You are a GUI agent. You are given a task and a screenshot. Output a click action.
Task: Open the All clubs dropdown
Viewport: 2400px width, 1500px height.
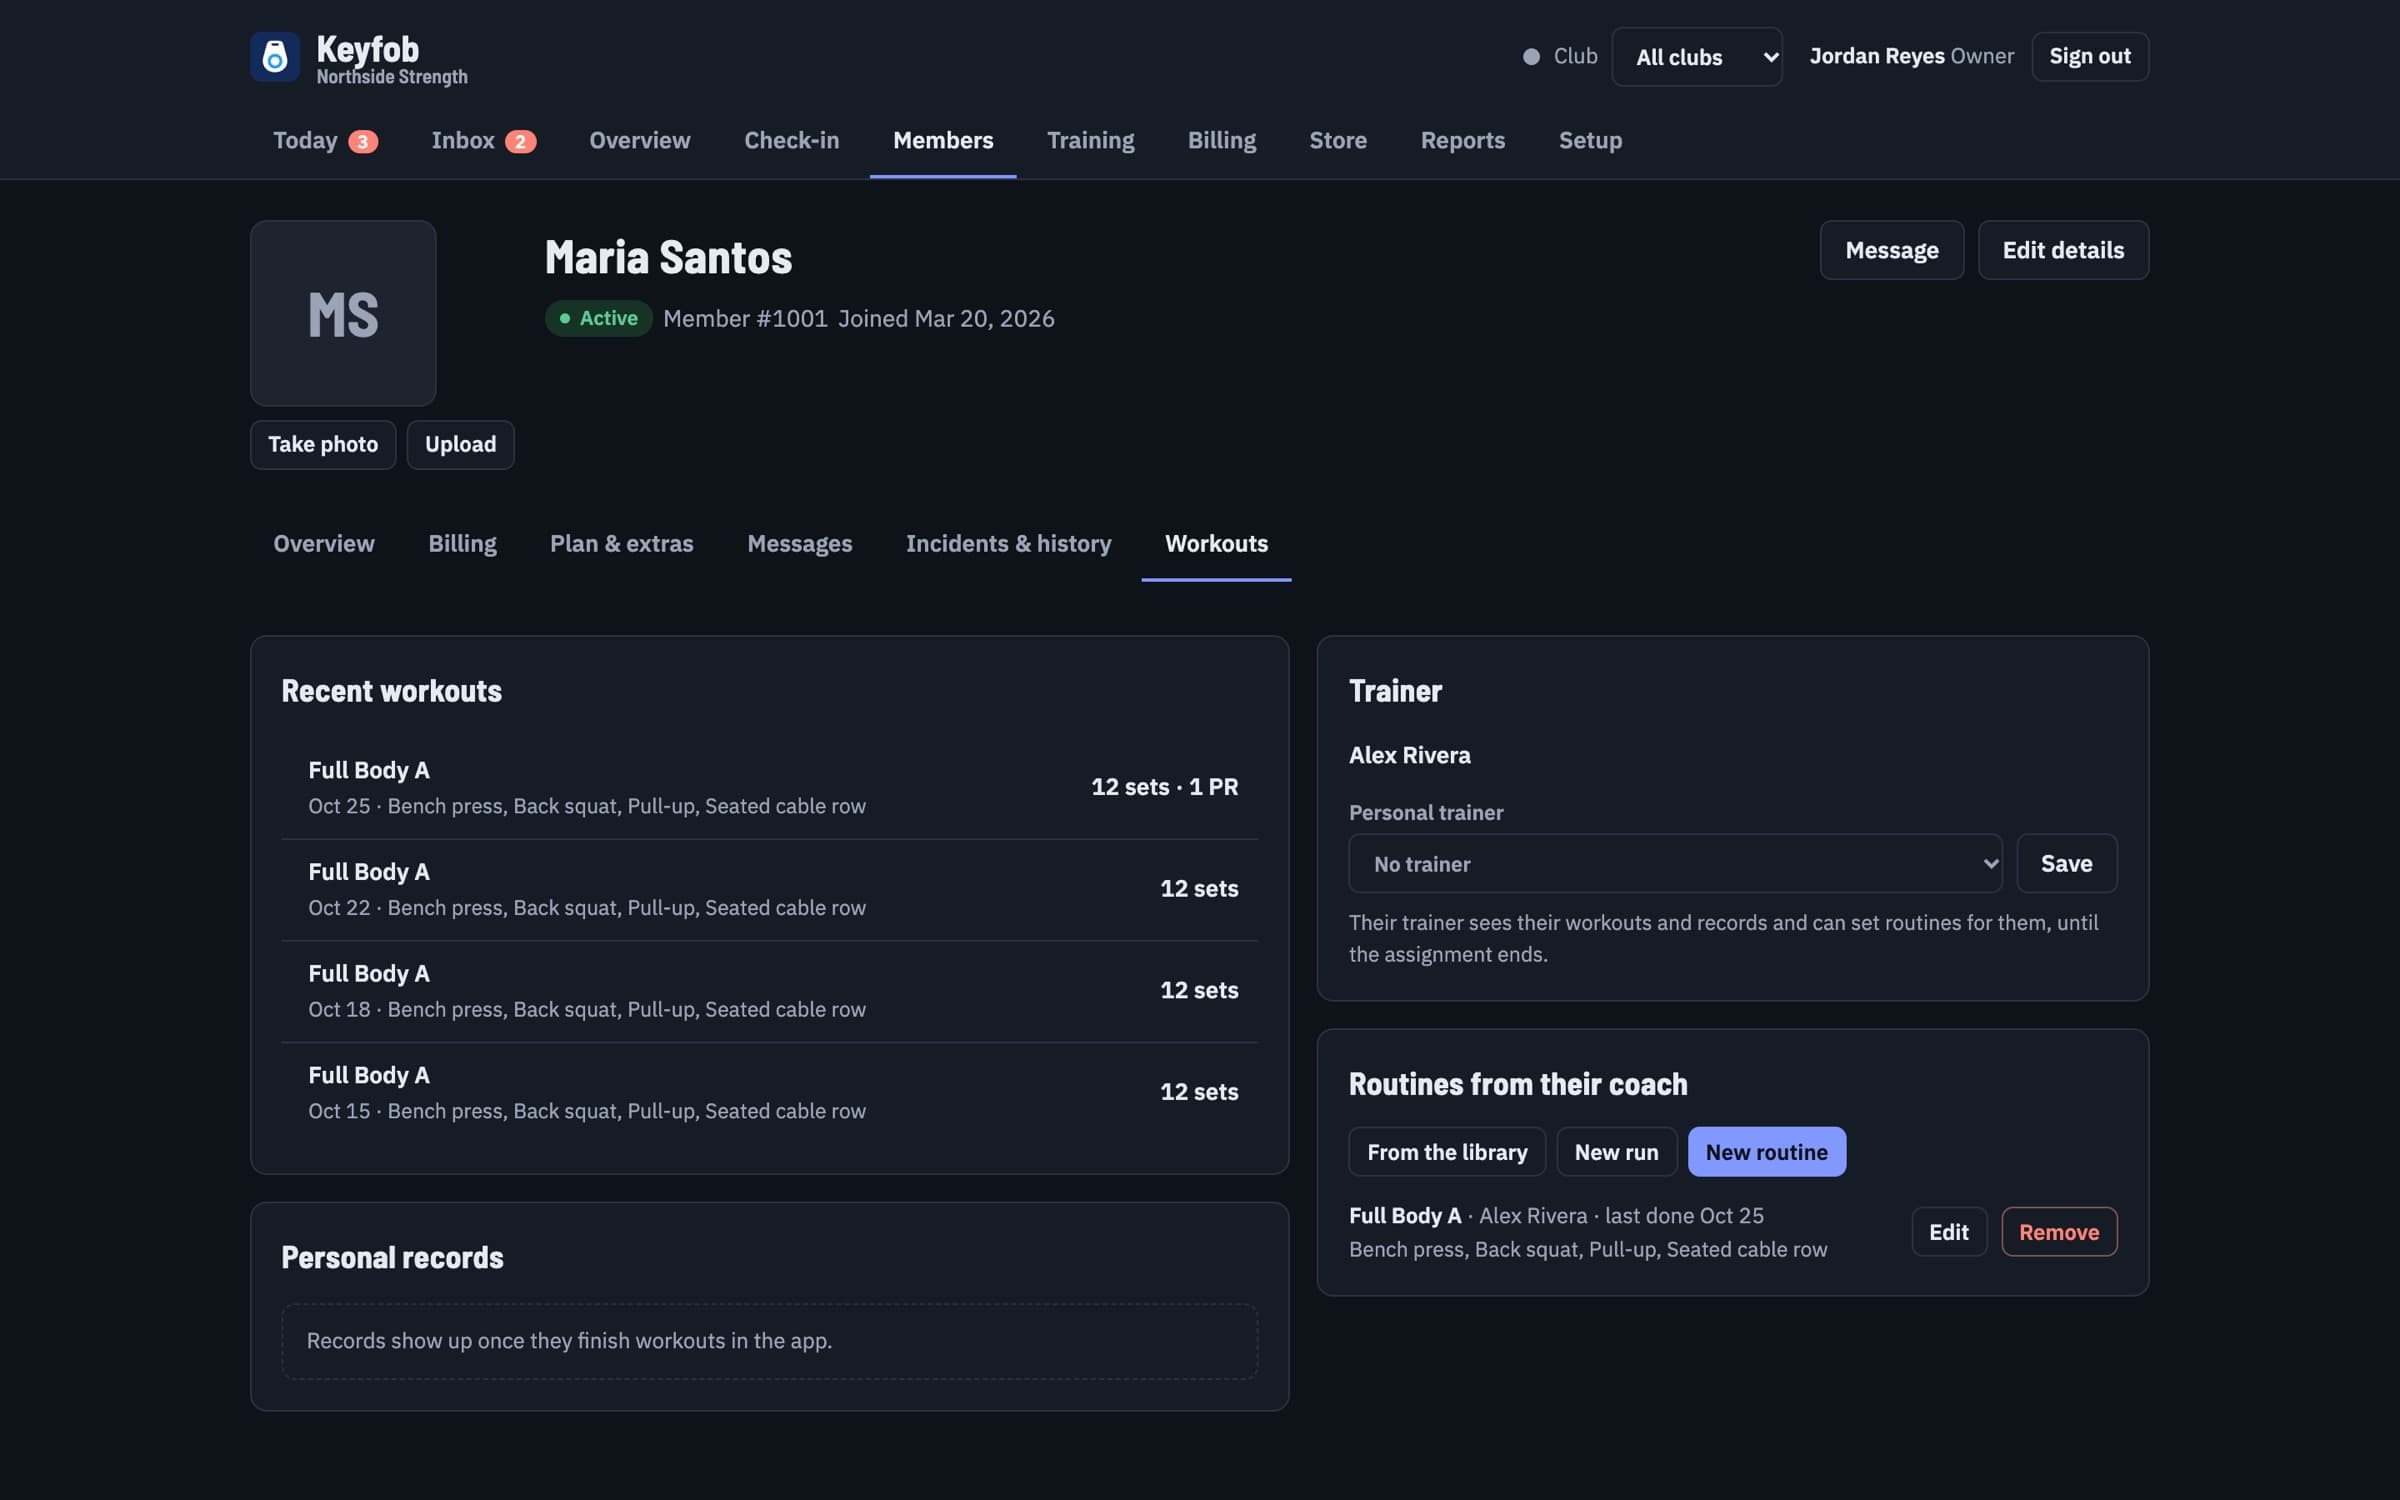click(x=1697, y=57)
